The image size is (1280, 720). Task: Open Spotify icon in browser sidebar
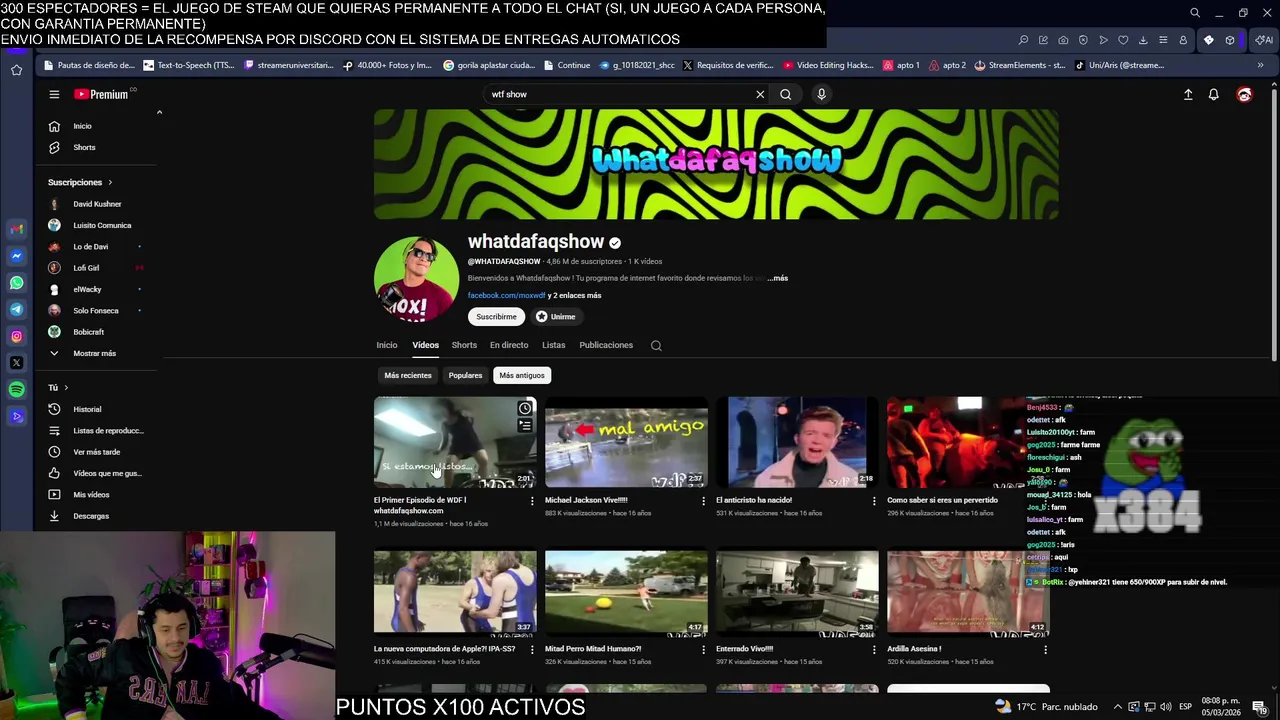pyautogui.click(x=16, y=390)
